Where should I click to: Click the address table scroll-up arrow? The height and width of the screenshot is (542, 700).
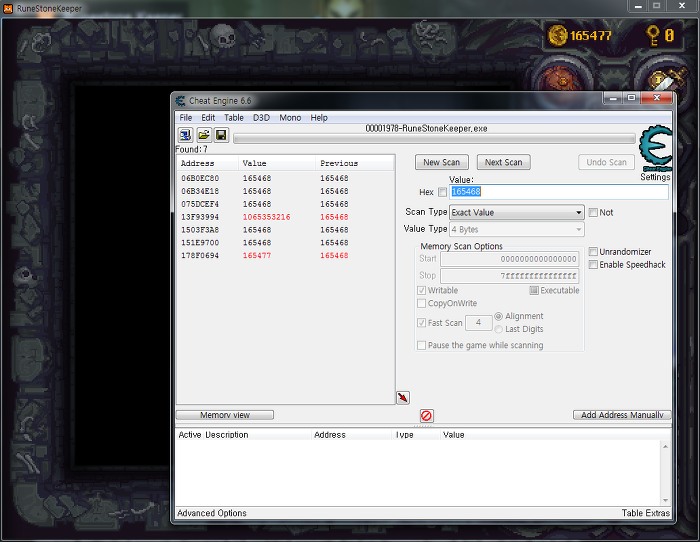click(665, 446)
